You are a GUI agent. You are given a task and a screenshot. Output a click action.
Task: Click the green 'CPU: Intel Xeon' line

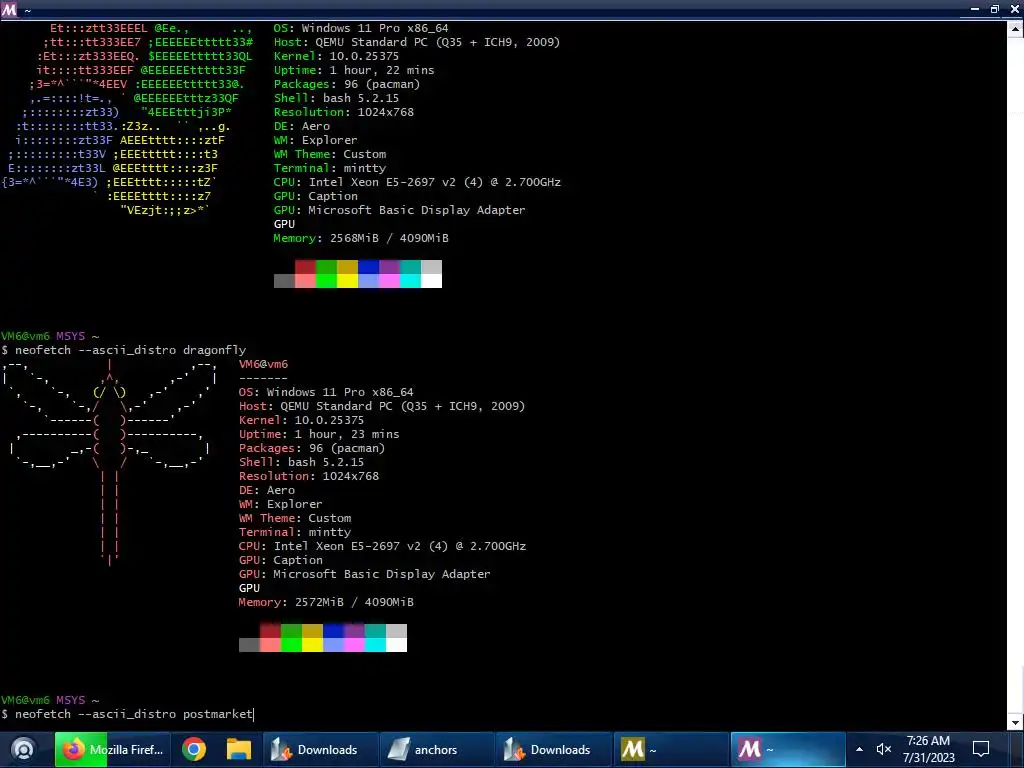(417, 182)
